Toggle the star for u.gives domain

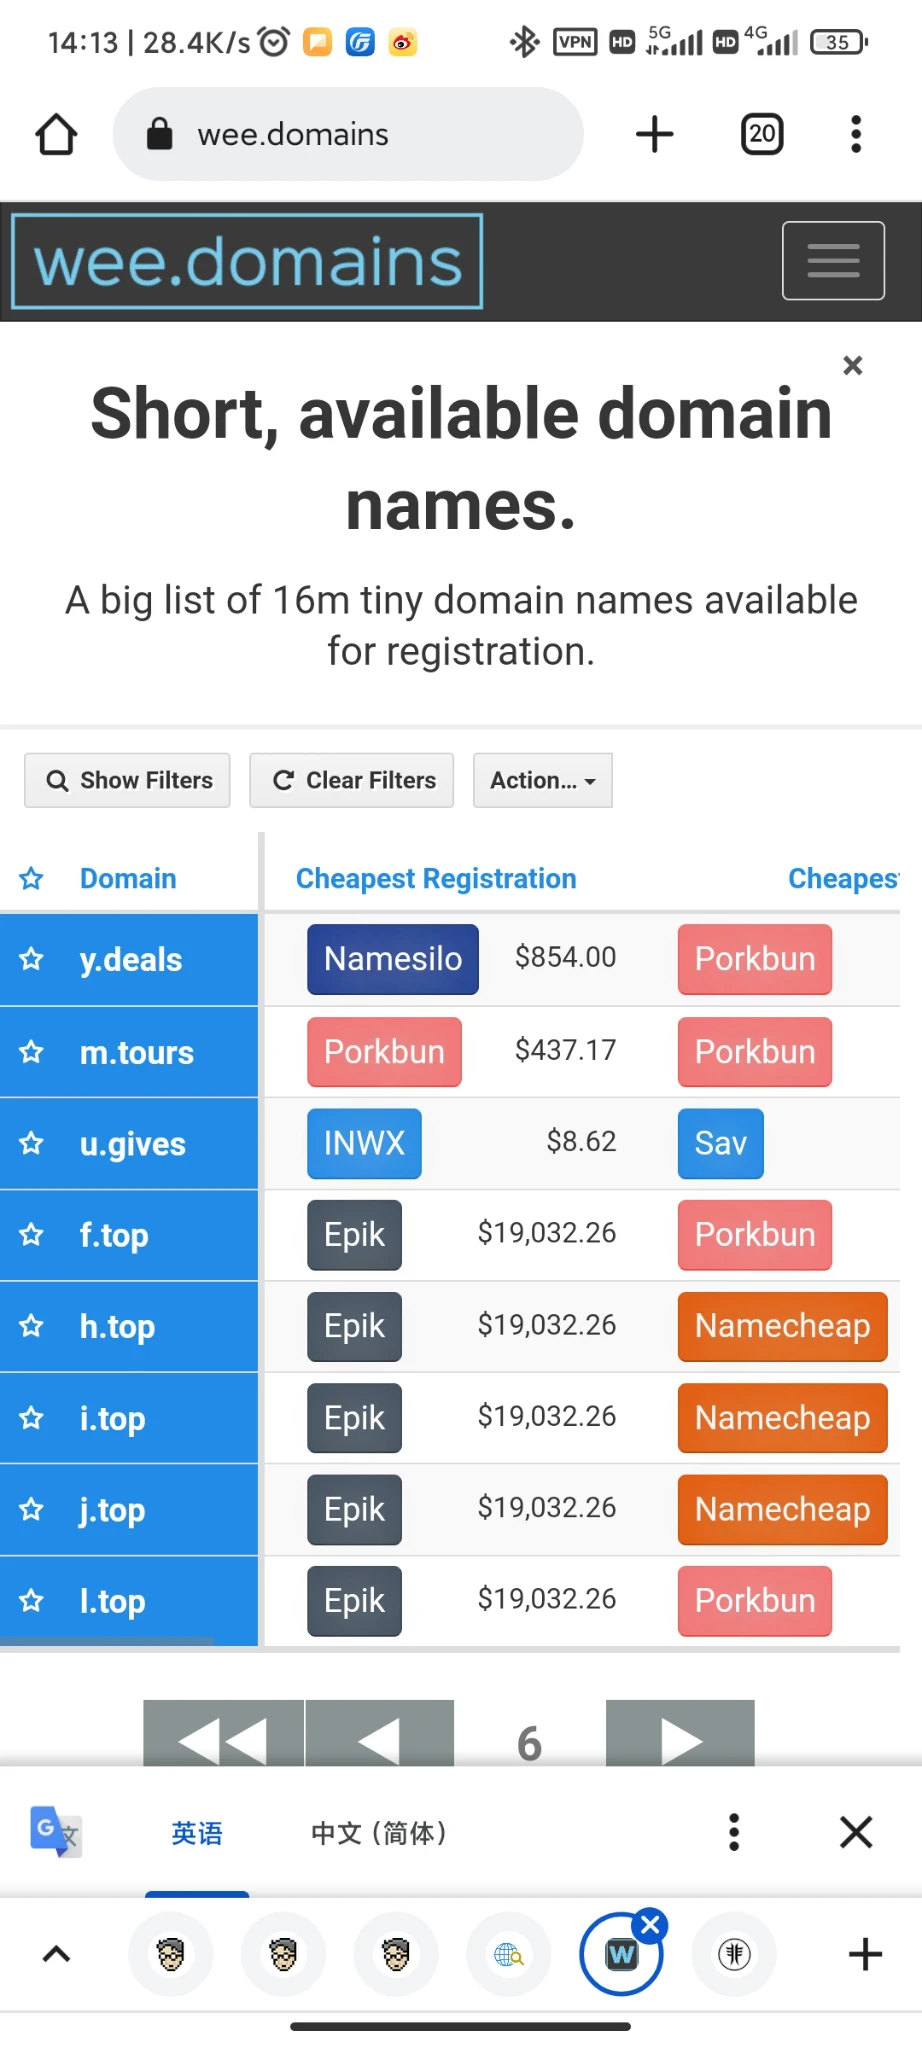point(32,1144)
